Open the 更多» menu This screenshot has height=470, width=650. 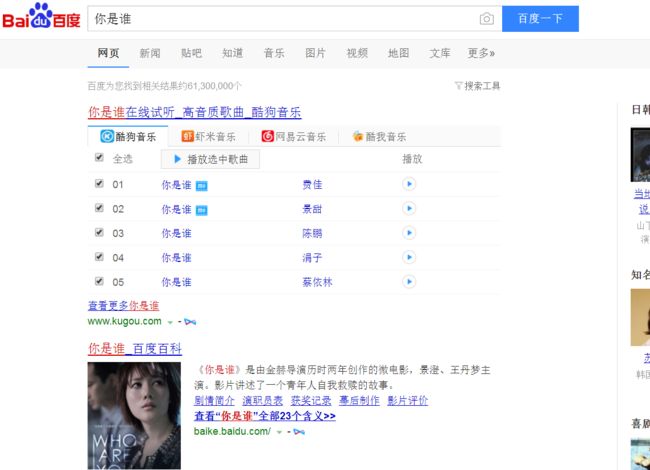[481, 53]
